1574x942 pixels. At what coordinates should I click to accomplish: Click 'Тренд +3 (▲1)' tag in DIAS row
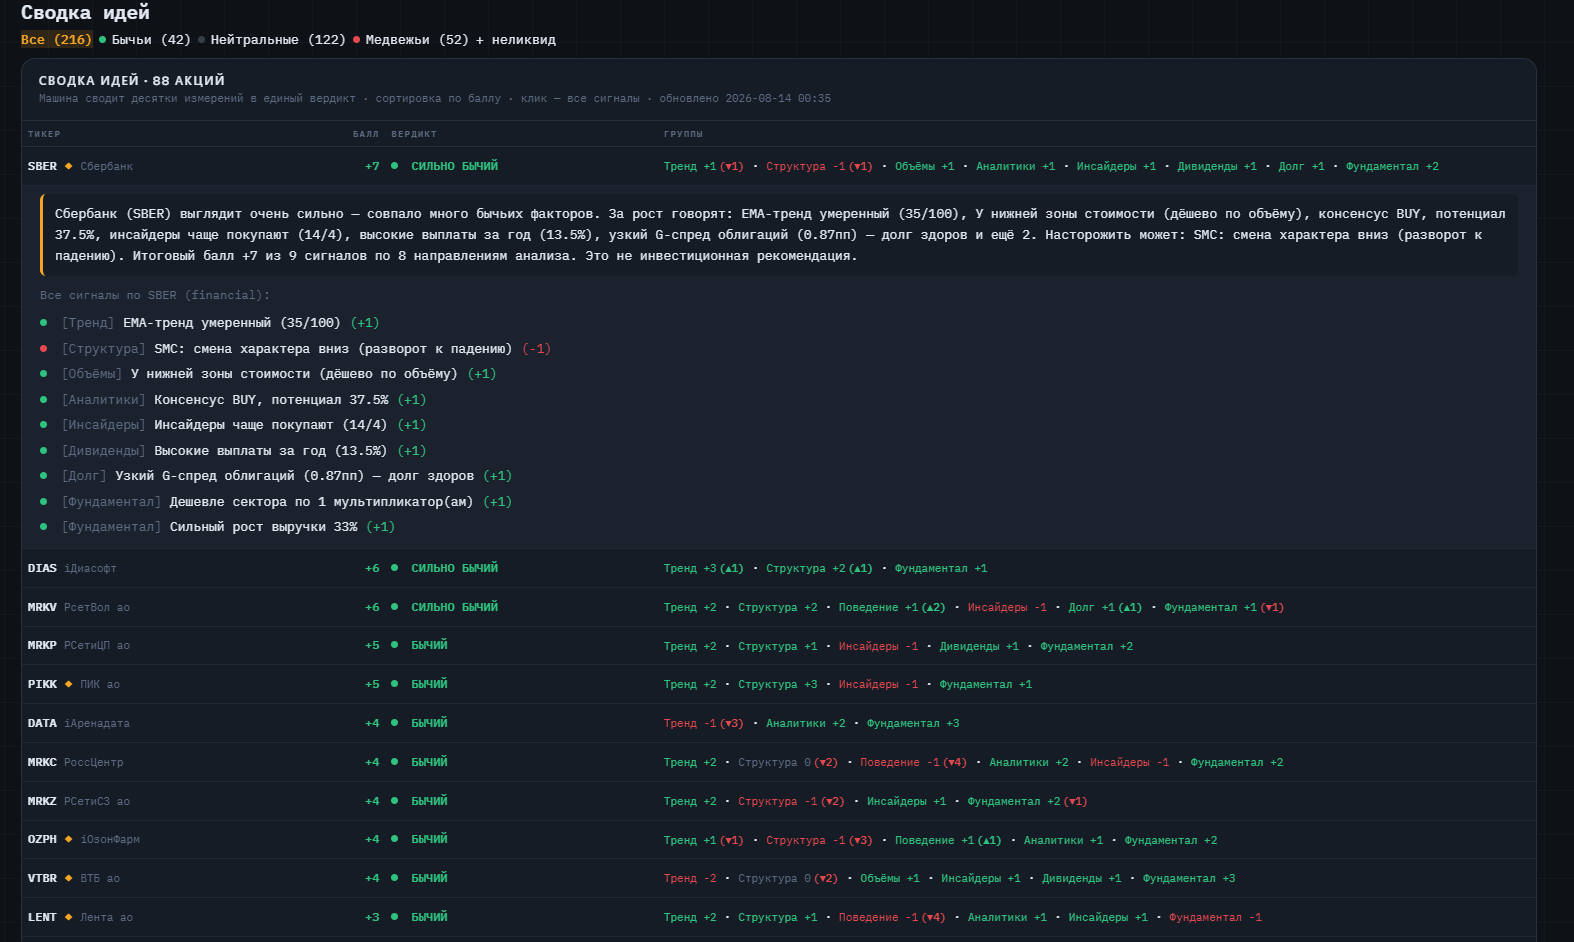[x=704, y=568]
